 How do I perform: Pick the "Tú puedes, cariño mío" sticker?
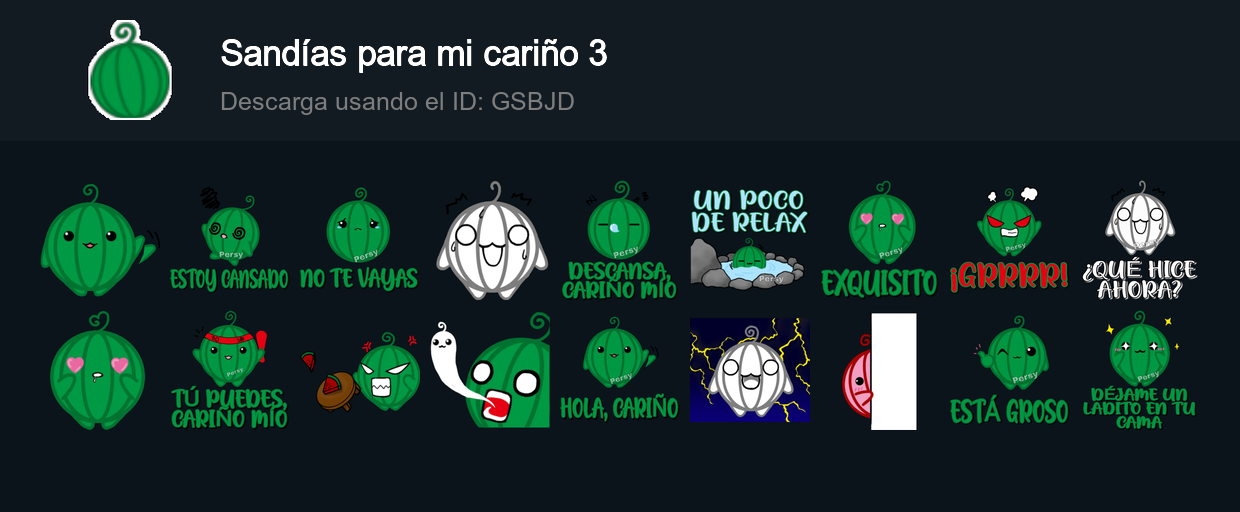click(x=230, y=370)
